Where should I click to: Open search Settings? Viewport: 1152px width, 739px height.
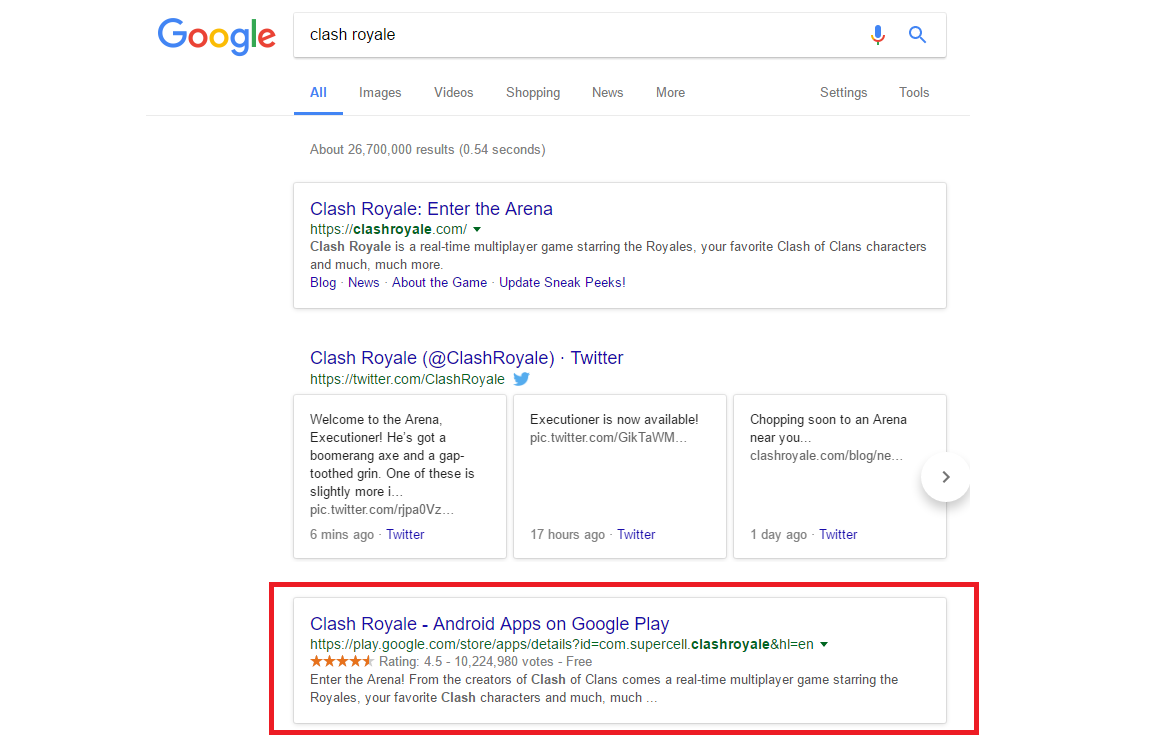pos(843,92)
